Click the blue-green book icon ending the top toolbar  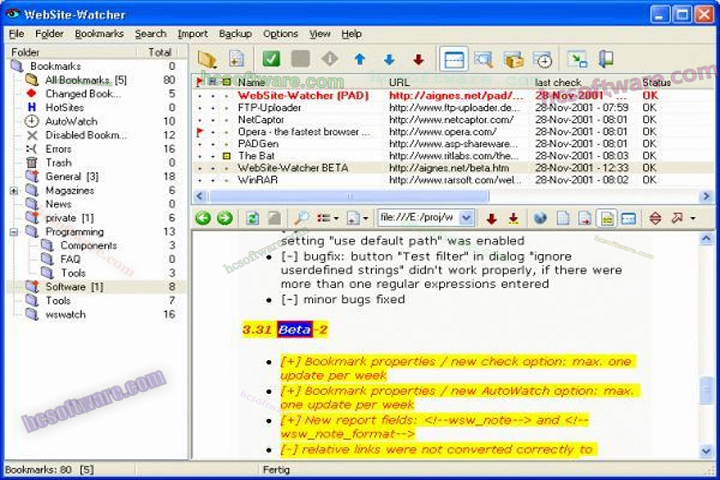606,59
